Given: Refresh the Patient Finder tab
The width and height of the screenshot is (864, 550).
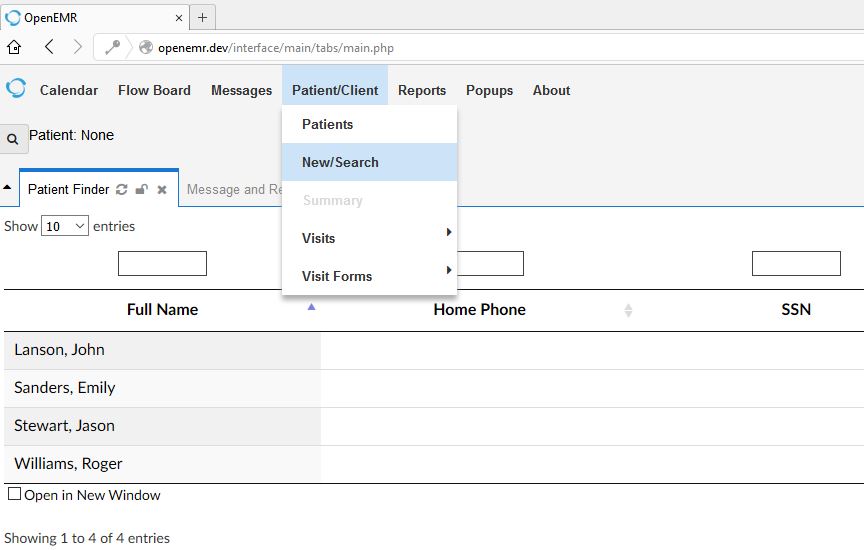Looking at the screenshot, I should click(122, 189).
